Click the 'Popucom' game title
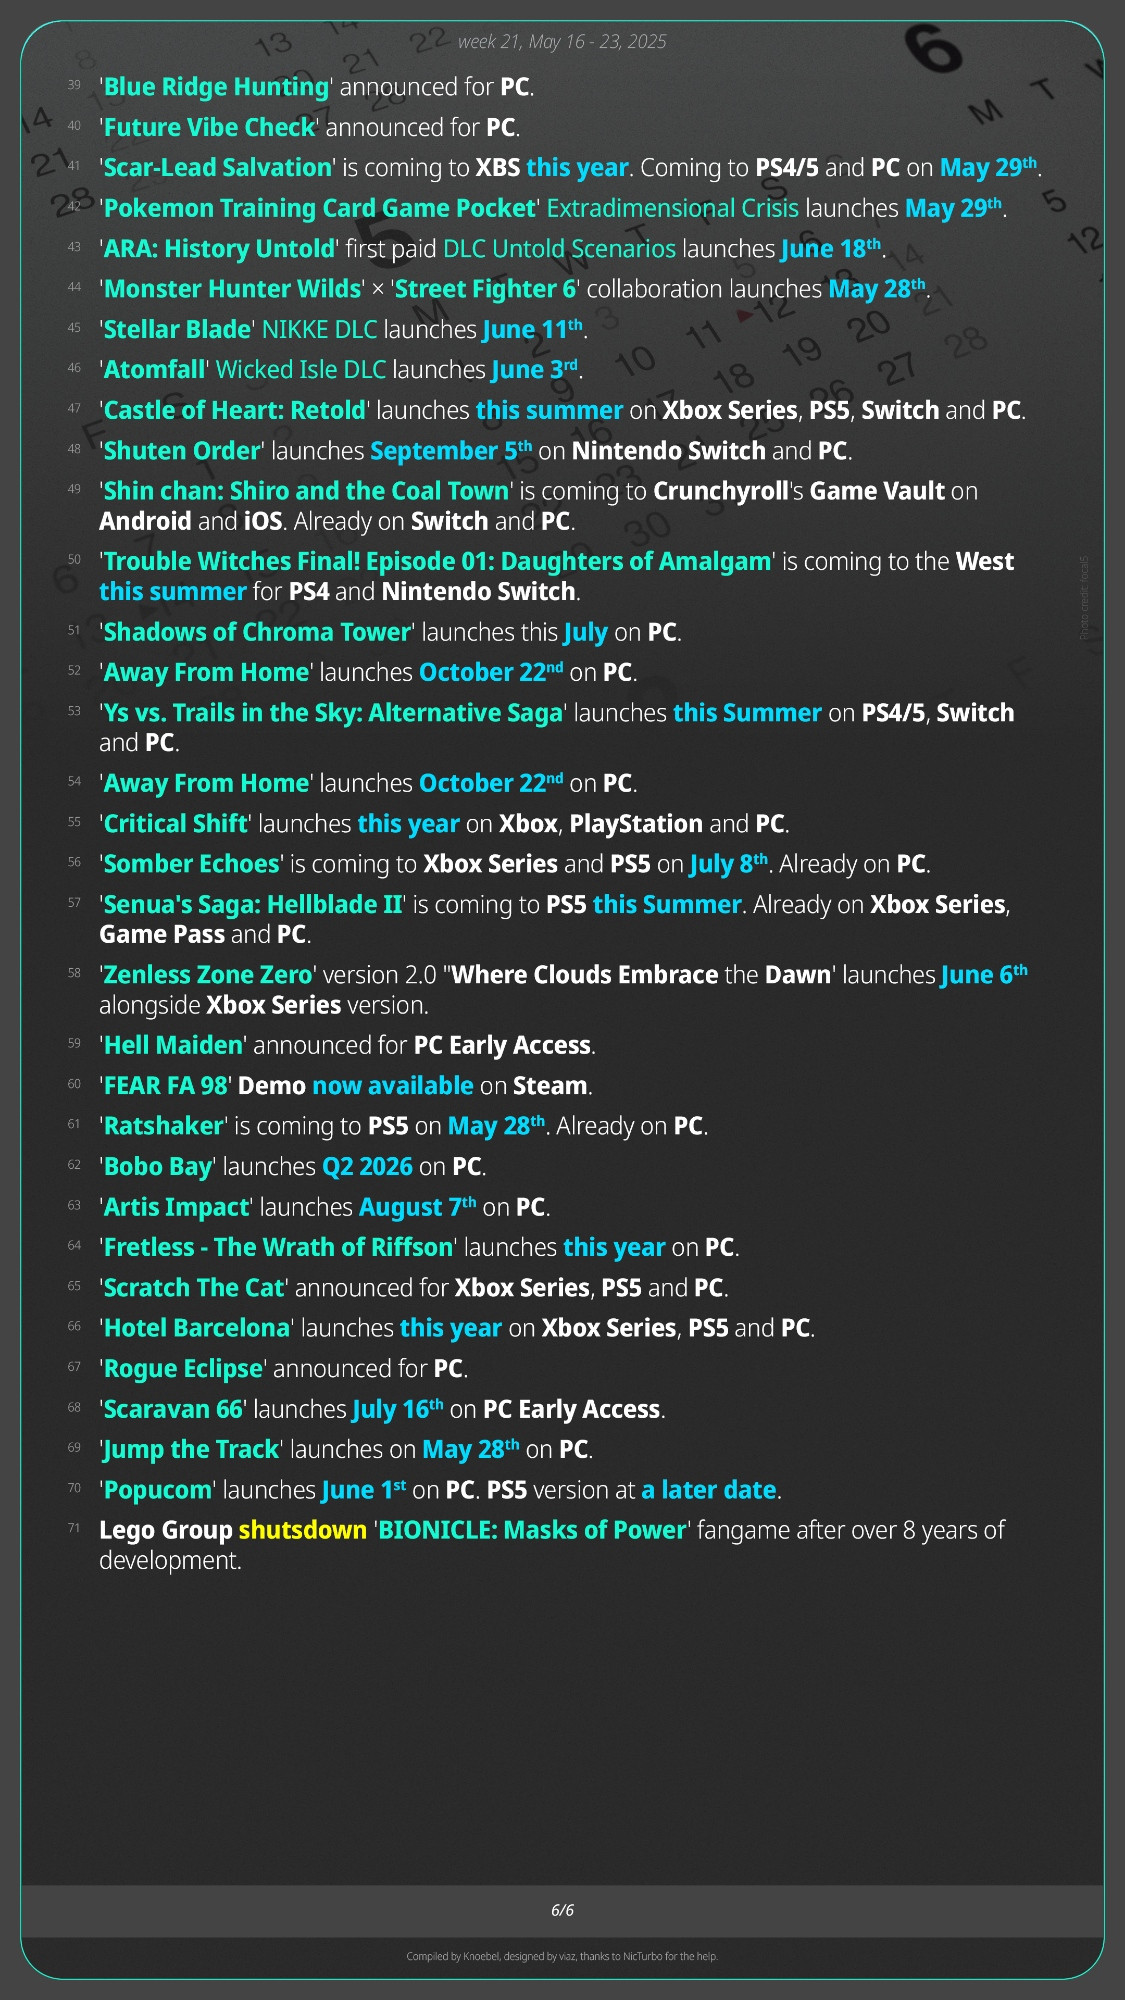1125x2000 pixels. (x=158, y=1491)
